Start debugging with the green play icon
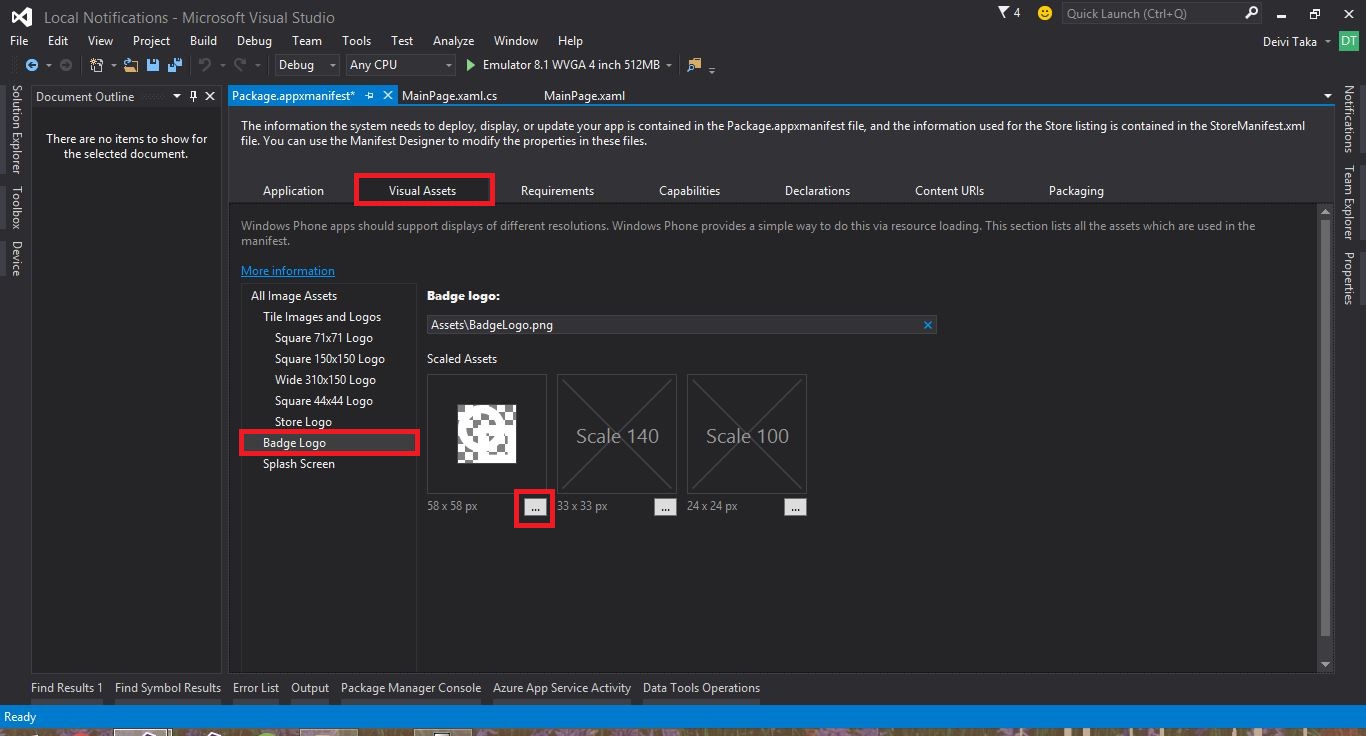 [x=471, y=65]
